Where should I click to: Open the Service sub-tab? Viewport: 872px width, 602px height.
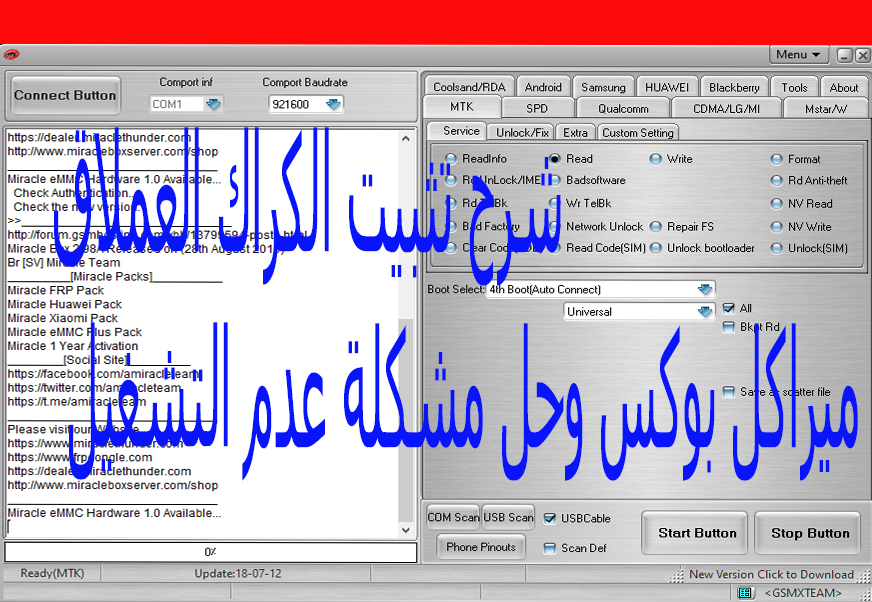coord(460,131)
